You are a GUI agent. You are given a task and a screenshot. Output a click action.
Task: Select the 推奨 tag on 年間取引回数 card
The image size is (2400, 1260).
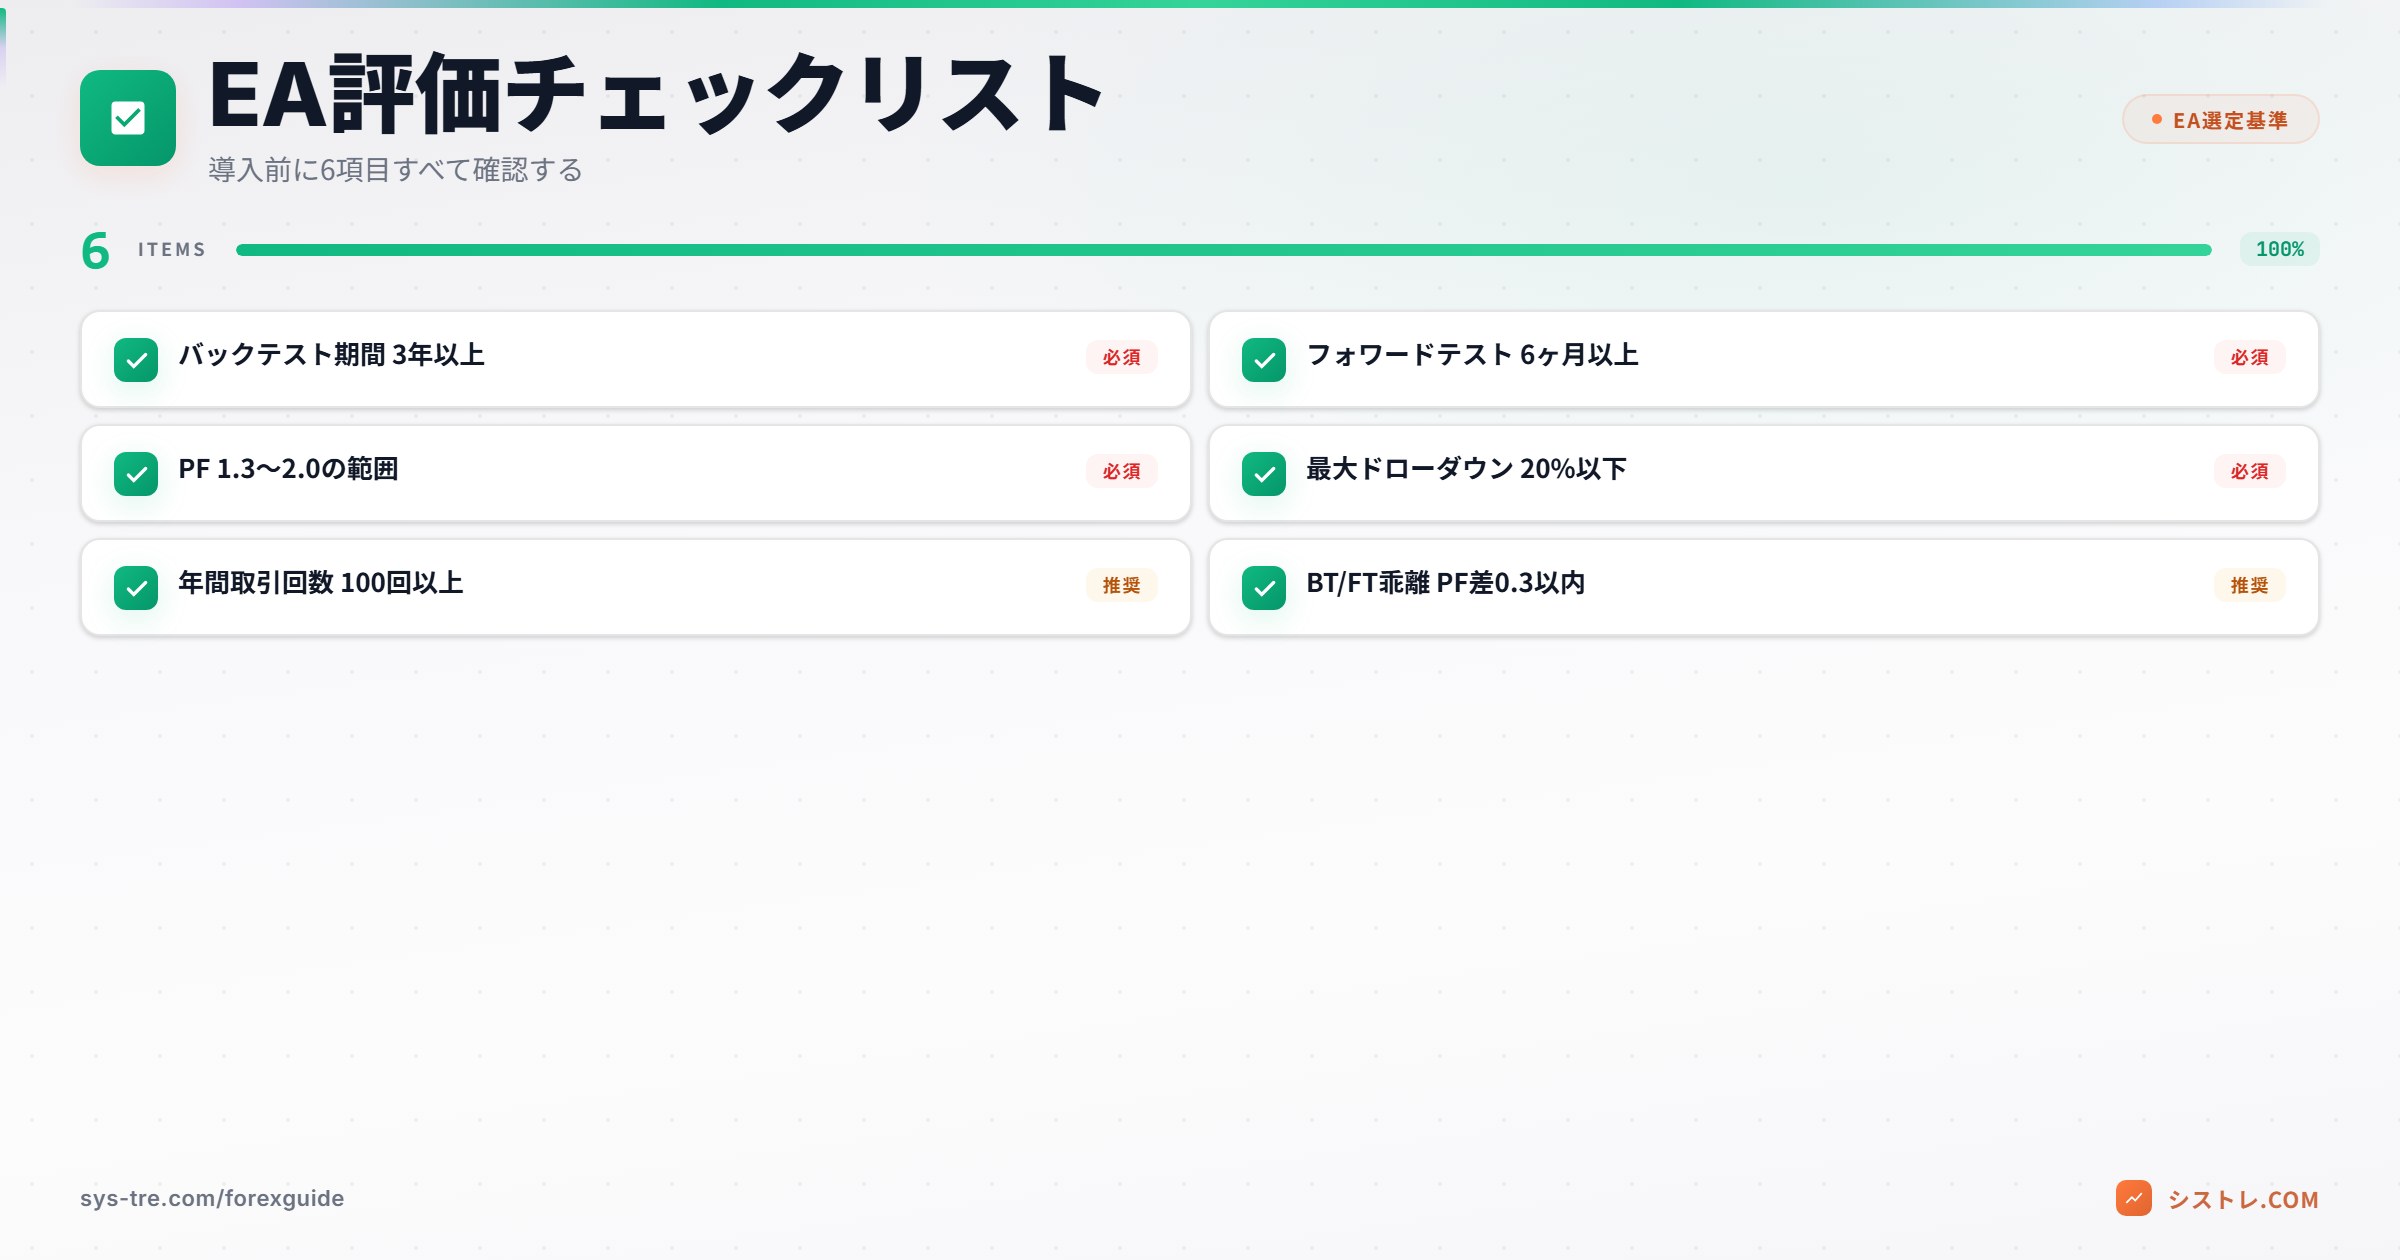(1122, 585)
